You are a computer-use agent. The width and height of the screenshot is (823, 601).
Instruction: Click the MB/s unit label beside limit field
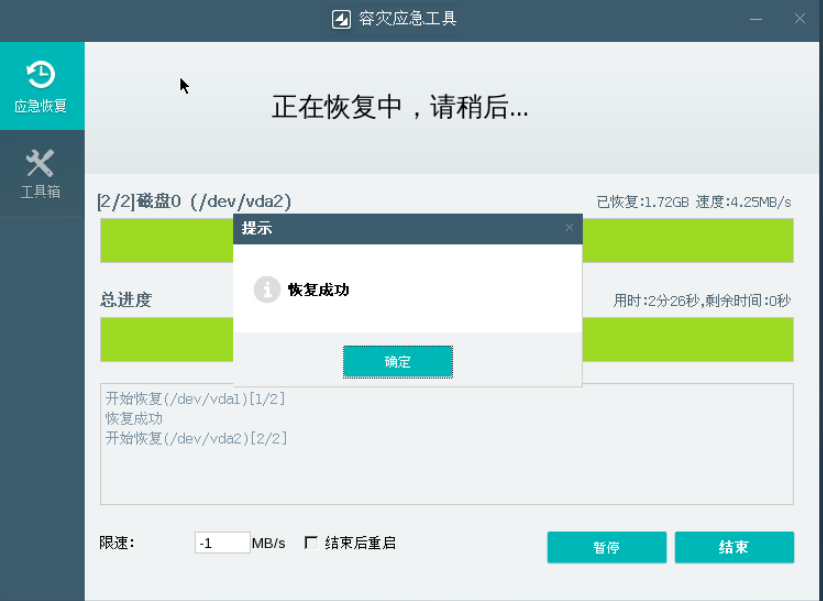point(270,541)
